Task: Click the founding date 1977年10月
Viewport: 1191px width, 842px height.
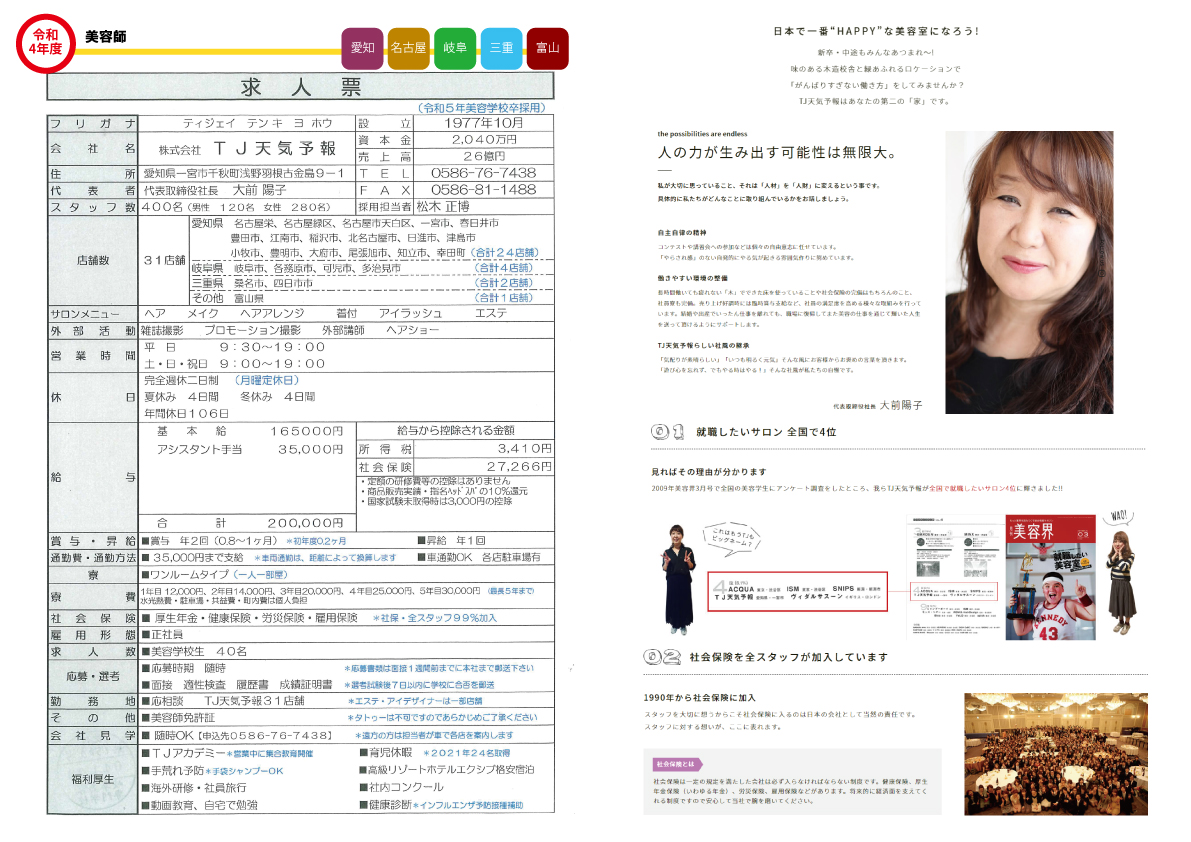Action: [484, 123]
